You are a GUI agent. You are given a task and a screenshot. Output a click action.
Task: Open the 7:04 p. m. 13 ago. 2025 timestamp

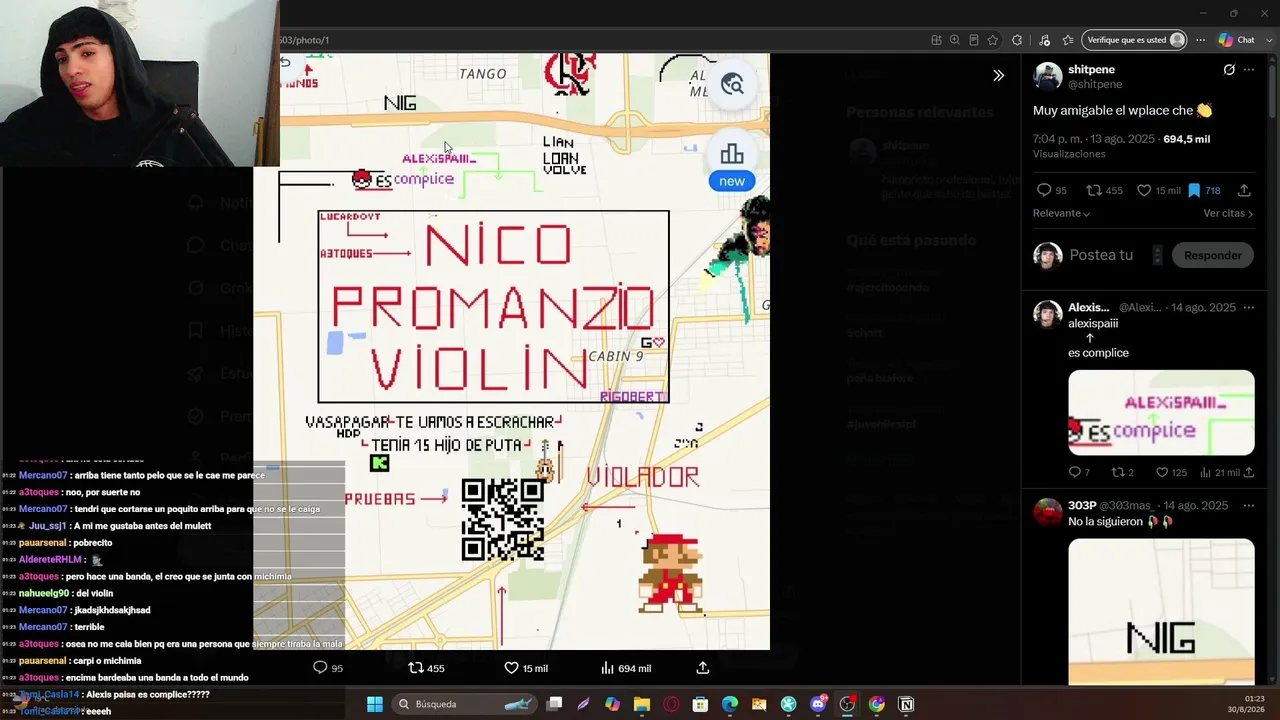pyautogui.click(x=1093, y=139)
